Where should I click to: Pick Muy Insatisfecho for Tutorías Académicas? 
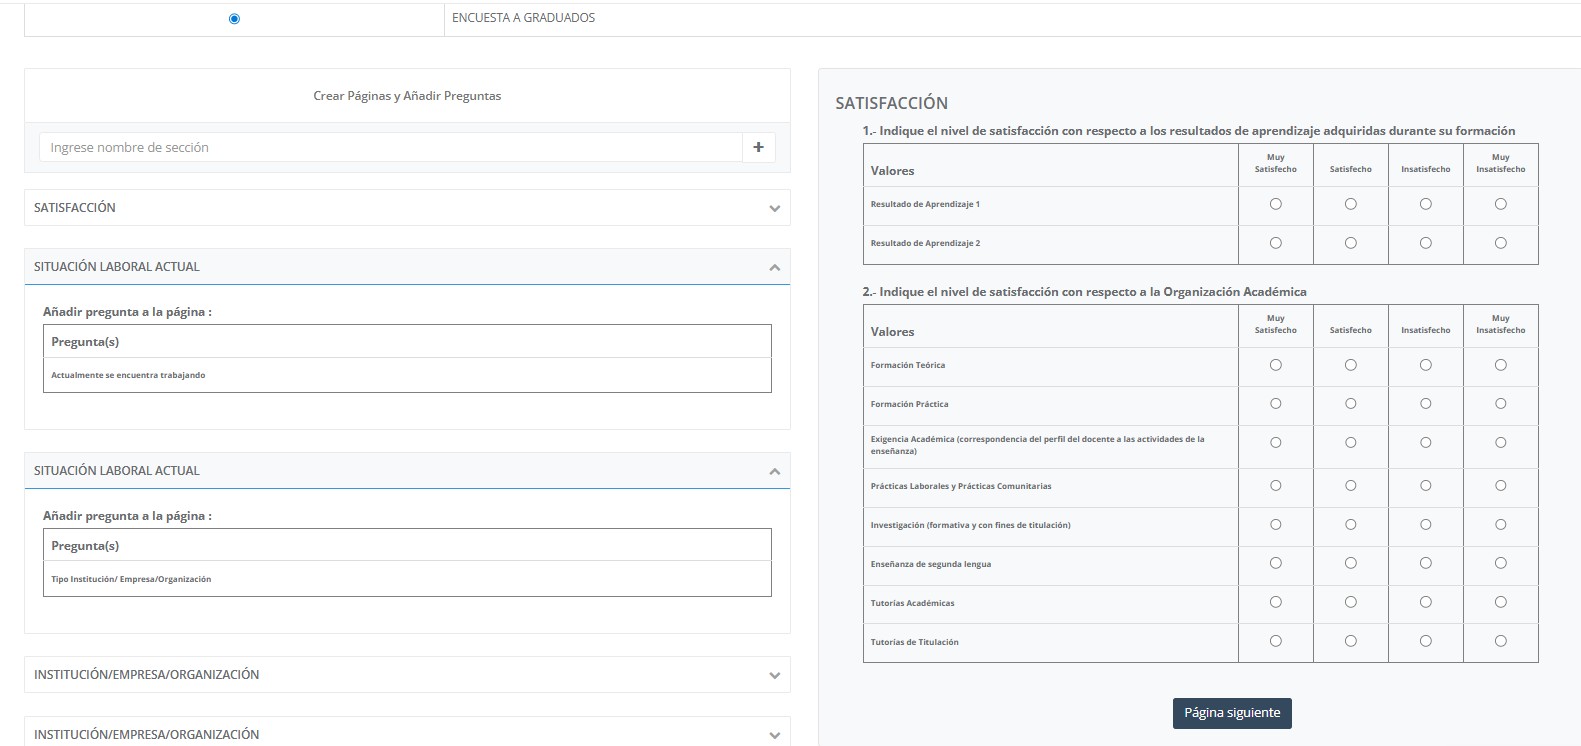1500,603
